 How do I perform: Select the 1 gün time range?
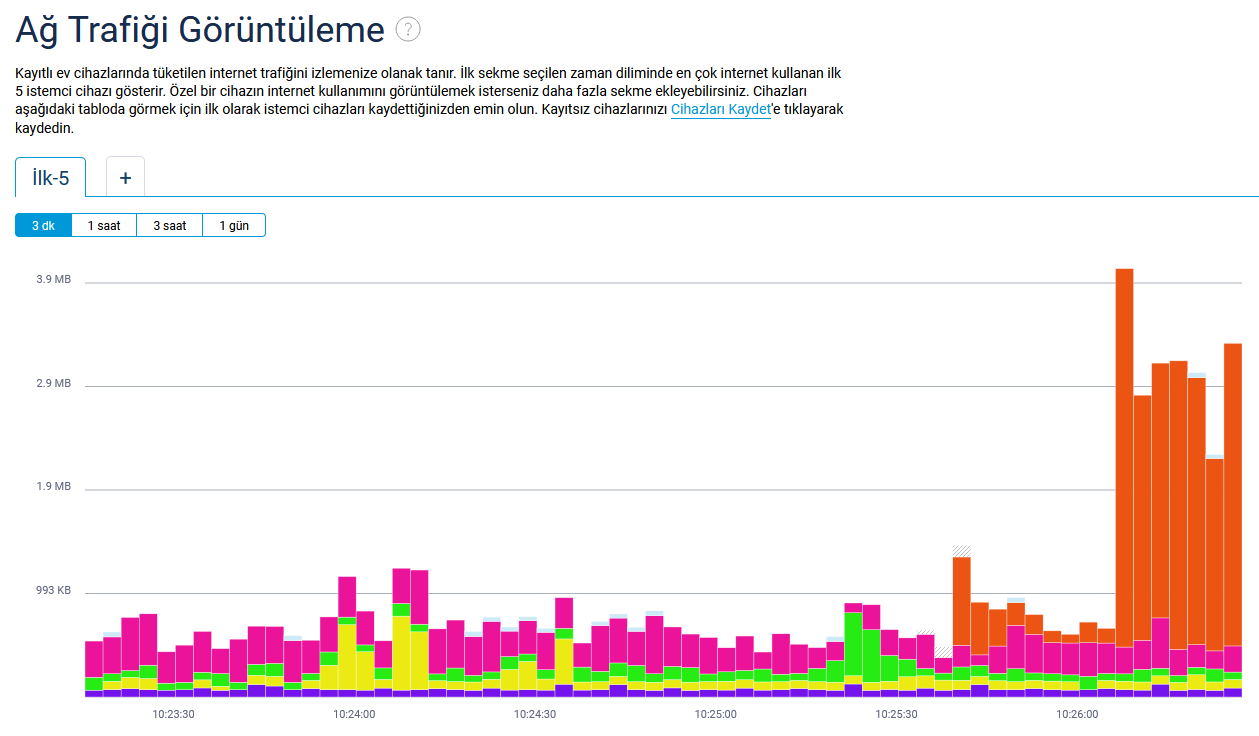point(234,225)
